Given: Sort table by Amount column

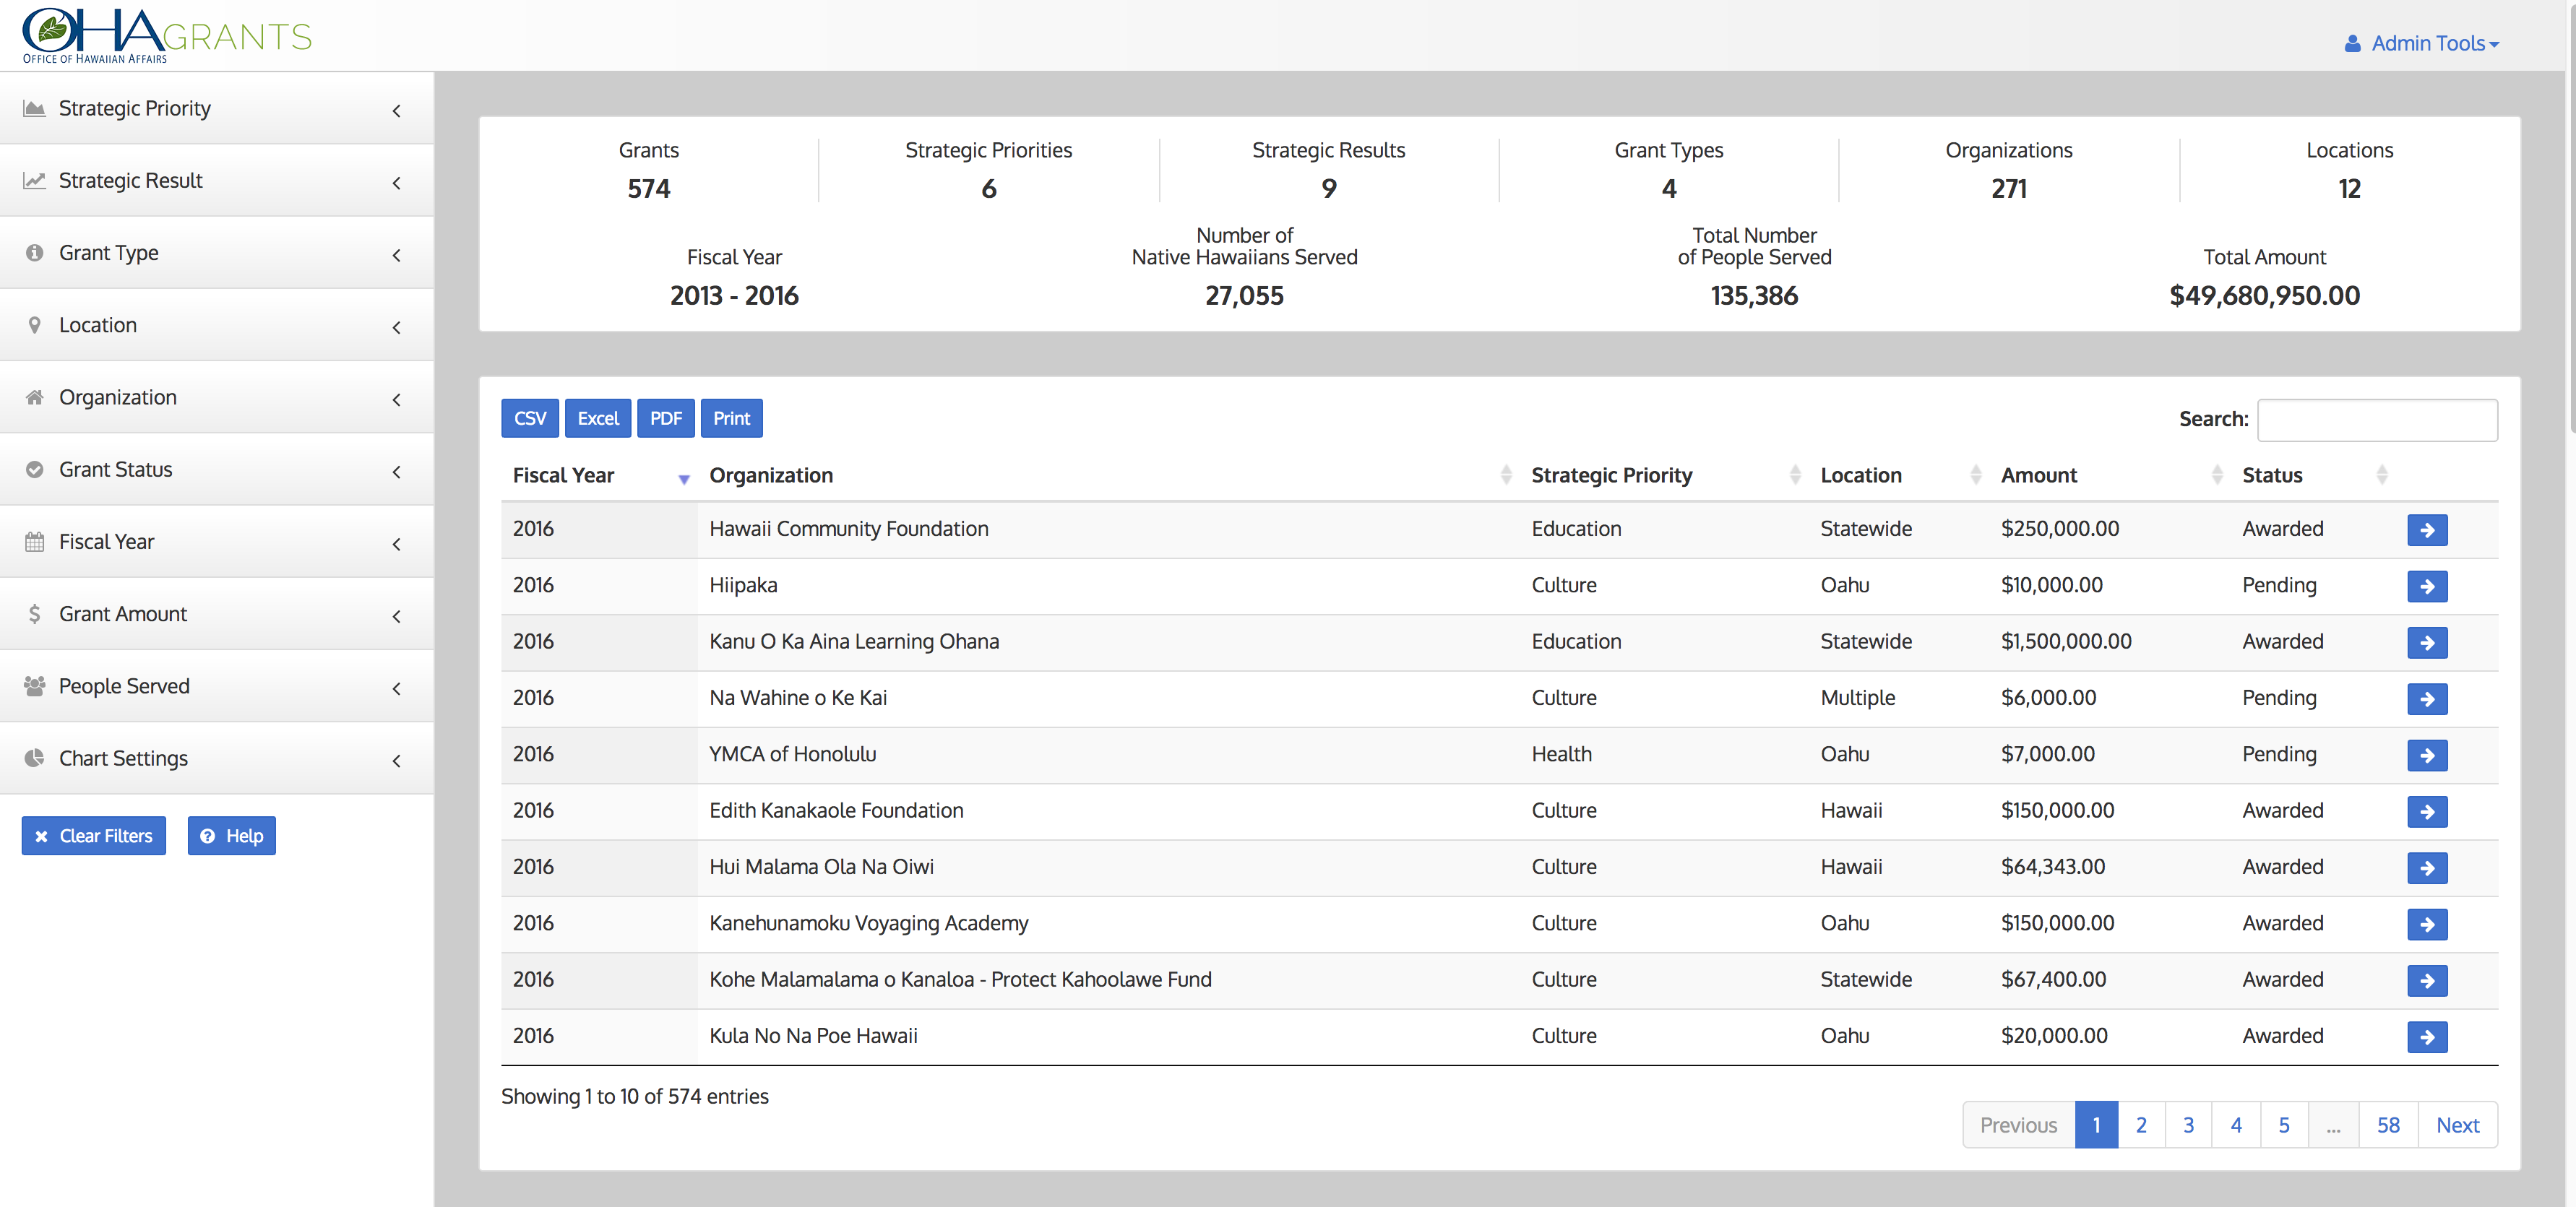Looking at the screenshot, I should 2040,476.
